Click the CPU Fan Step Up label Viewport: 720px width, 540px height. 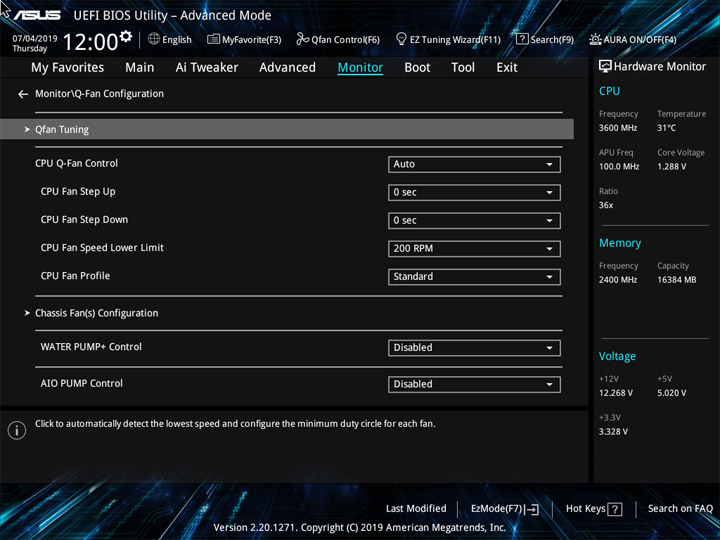pyautogui.click(x=78, y=191)
